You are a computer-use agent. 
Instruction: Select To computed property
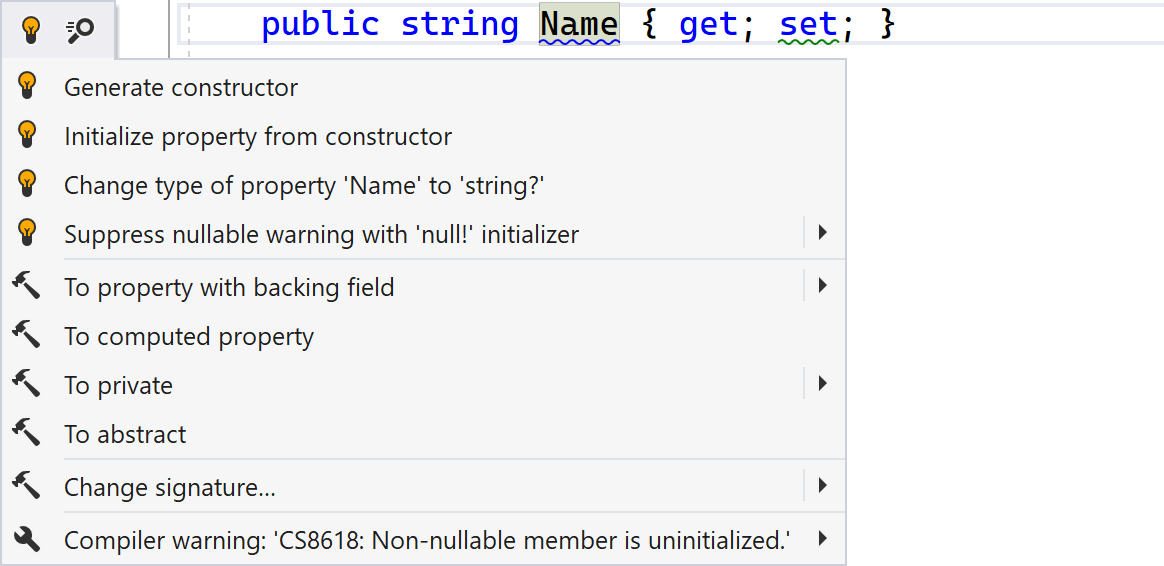[189, 337]
